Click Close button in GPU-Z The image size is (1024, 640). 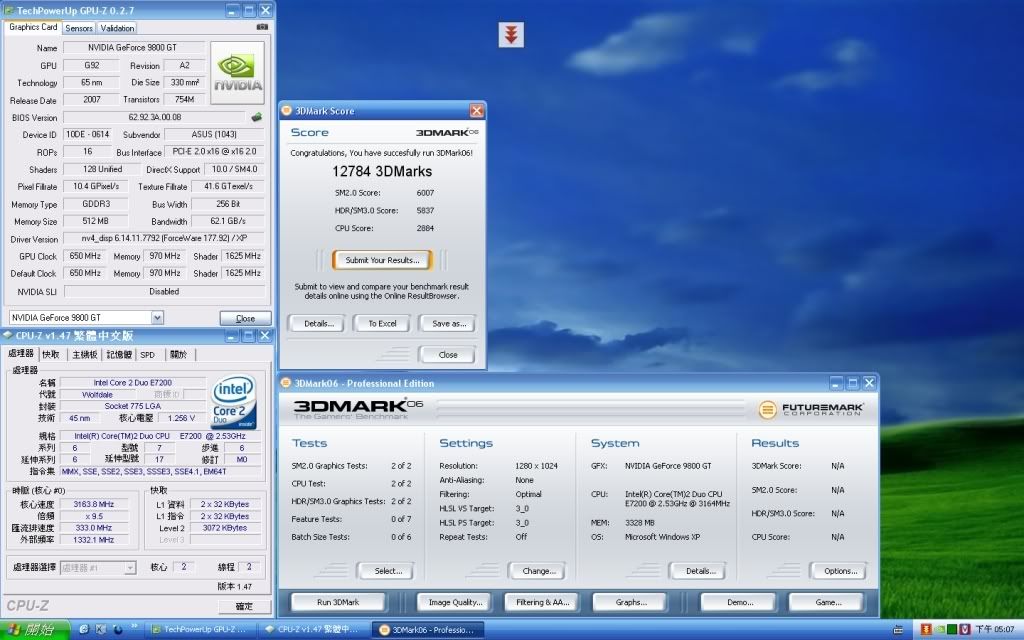(246, 318)
